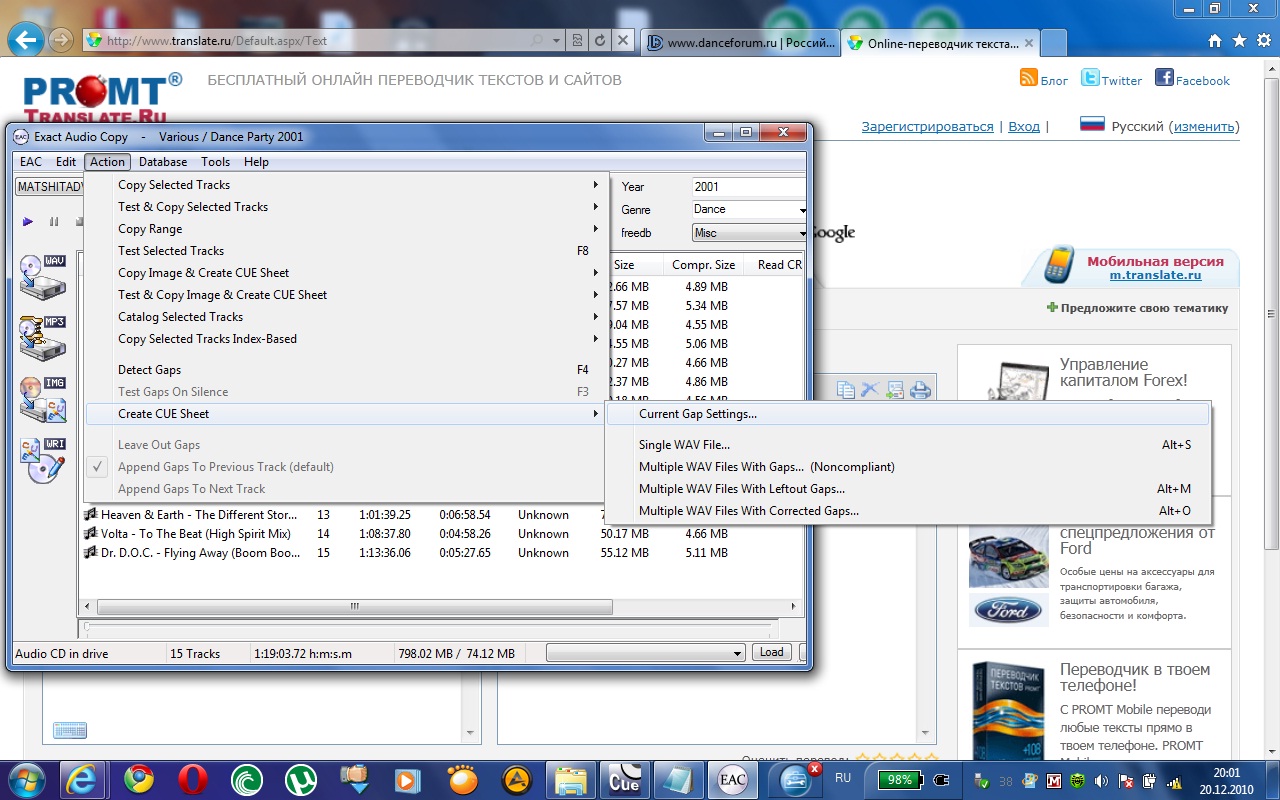Click the IMG copy image icon
This screenshot has width=1280, height=800.
pyautogui.click(x=43, y=399)
